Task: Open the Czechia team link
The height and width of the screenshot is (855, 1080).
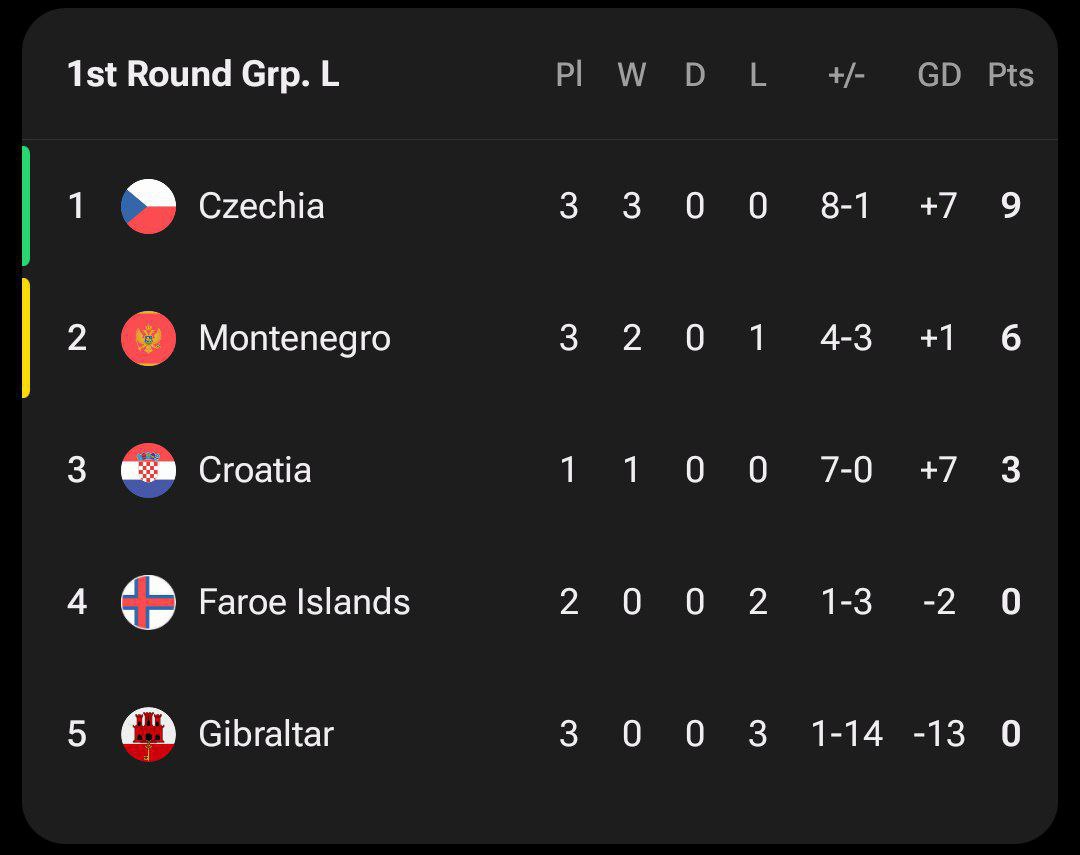Action: point(261,206)
